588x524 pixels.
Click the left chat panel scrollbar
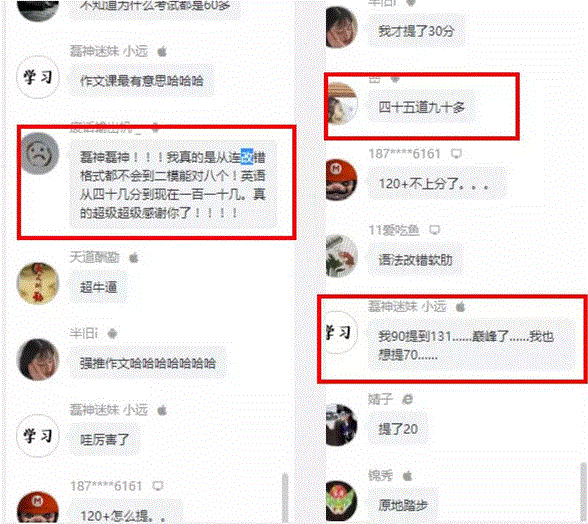click(x=285, y=497)
